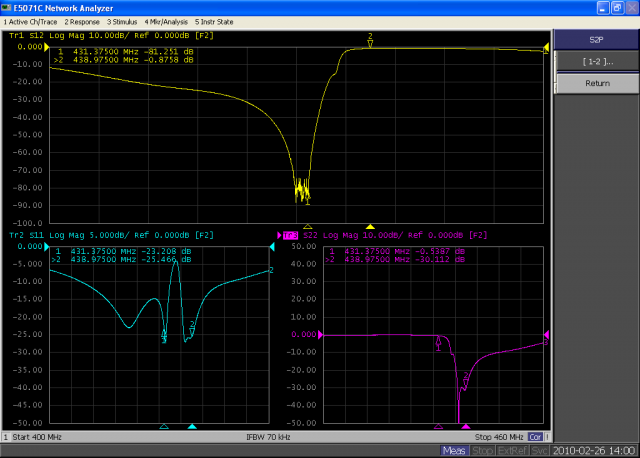Select yellow marker triangle below S12 plot
The image size is (640, 458).
pos(370,227)
